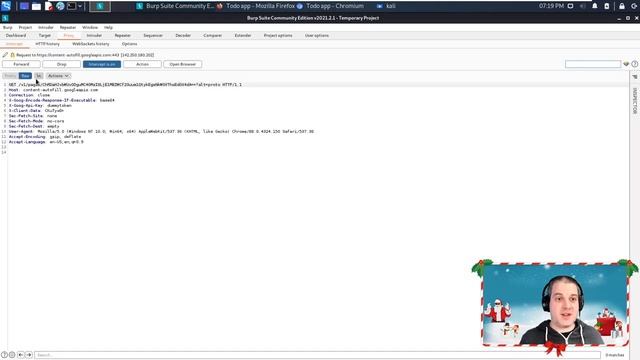The width and height of the screenshot is (640, 360).
Task: Lock the screen using the padlock icon
Action: point(622,6)
